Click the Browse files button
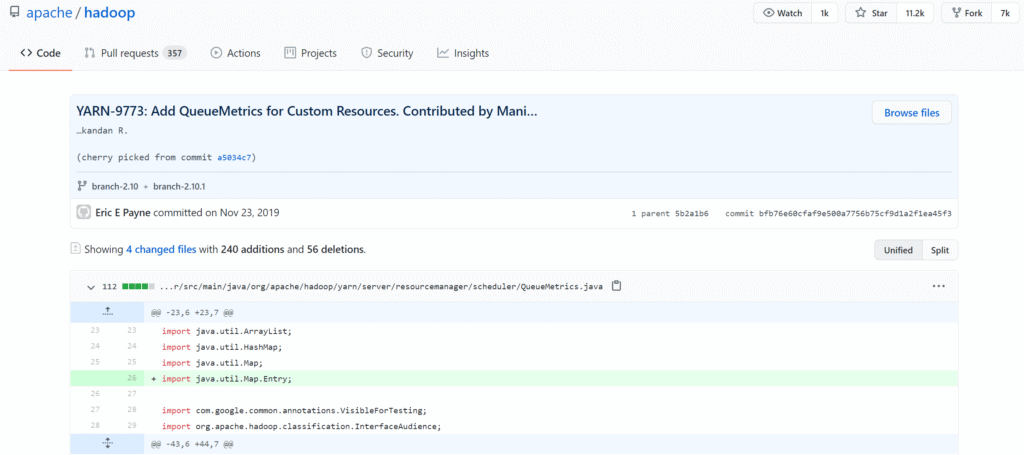This screenshot has height=455, width=1024. [912, 113]
